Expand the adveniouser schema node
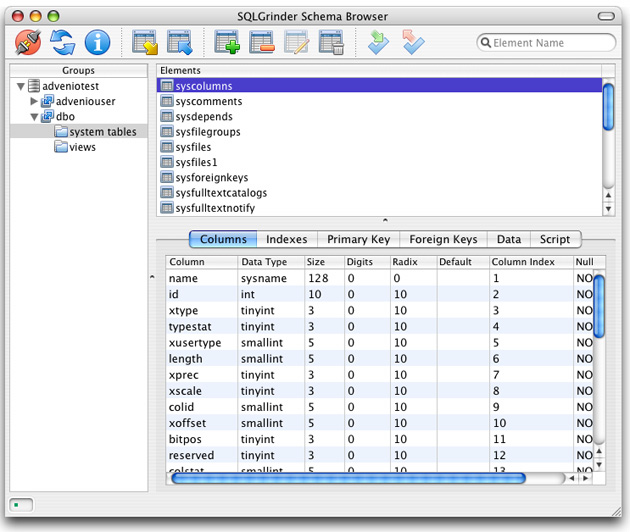This screenshot has width=630, height=532. (34, 101)
